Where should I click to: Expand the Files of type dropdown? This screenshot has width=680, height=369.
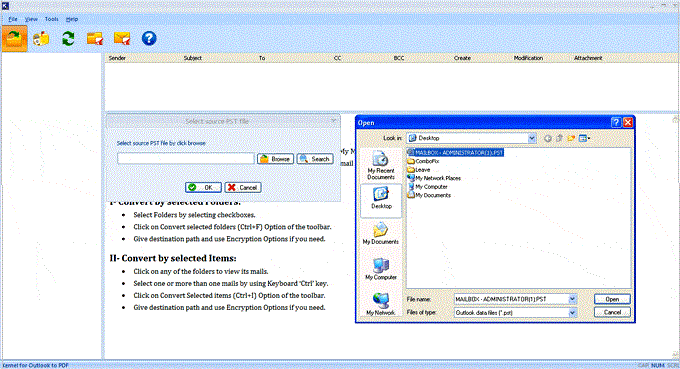point(572,313)
